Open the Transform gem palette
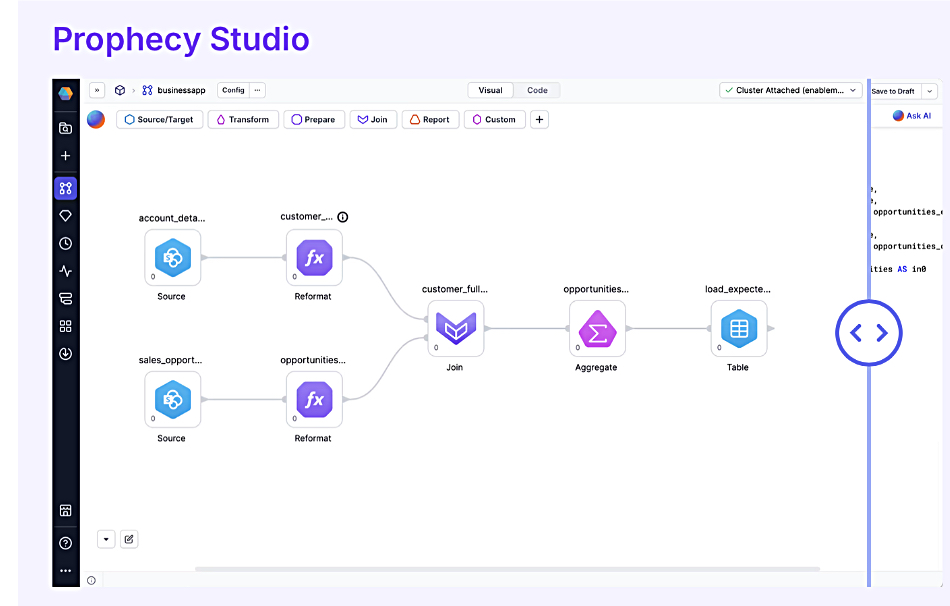Viewport: 950px width, 606px height. click(243, 119)
